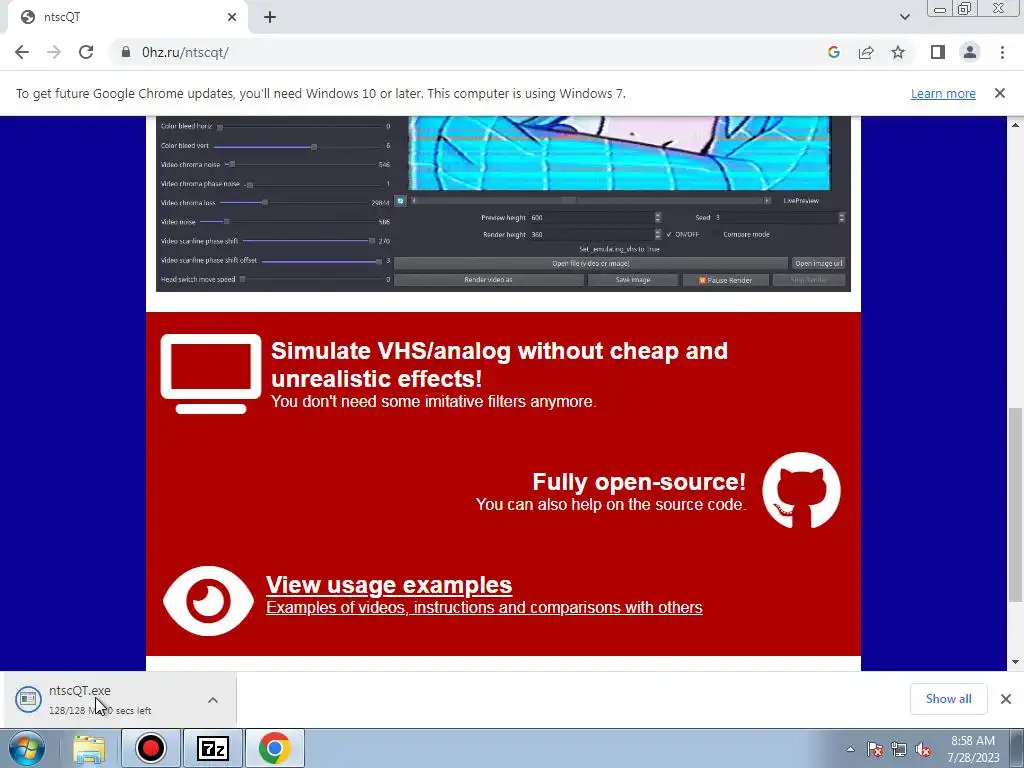Go back with the browser back arrow
The image size is (1024, 768).
22,52
